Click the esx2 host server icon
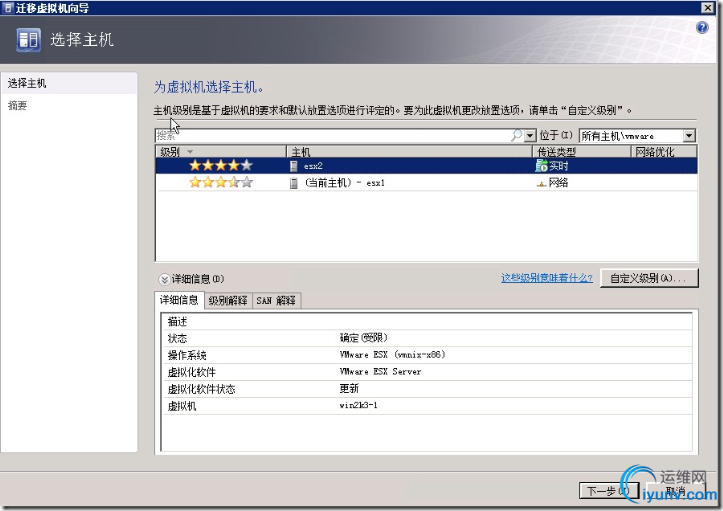The width and height of the screenshot is (723, 511). 293,166
